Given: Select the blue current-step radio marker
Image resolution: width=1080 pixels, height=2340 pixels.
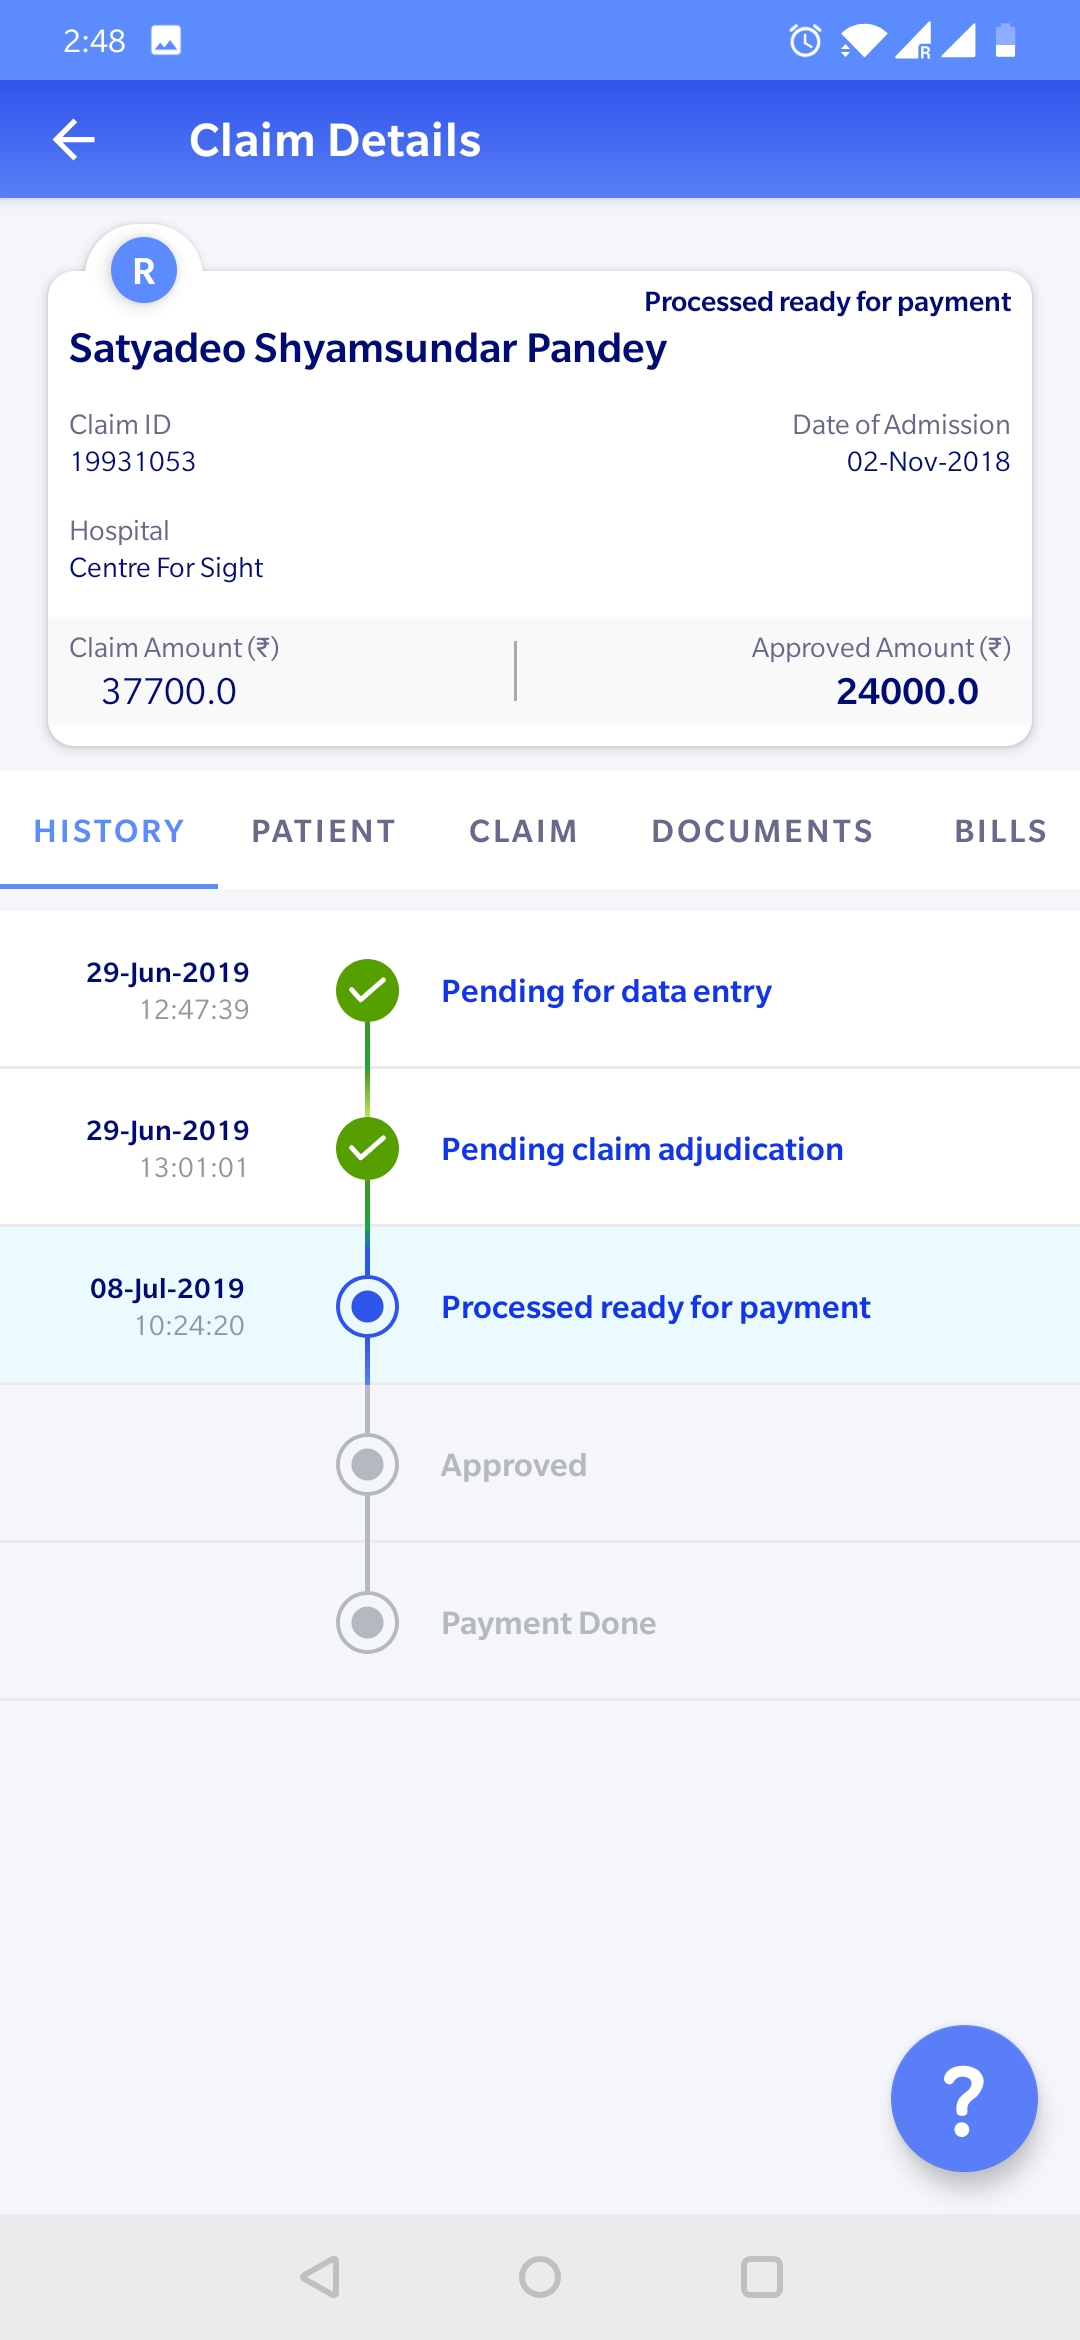Looking at the screenshot, I should [x=367, y=1307].
